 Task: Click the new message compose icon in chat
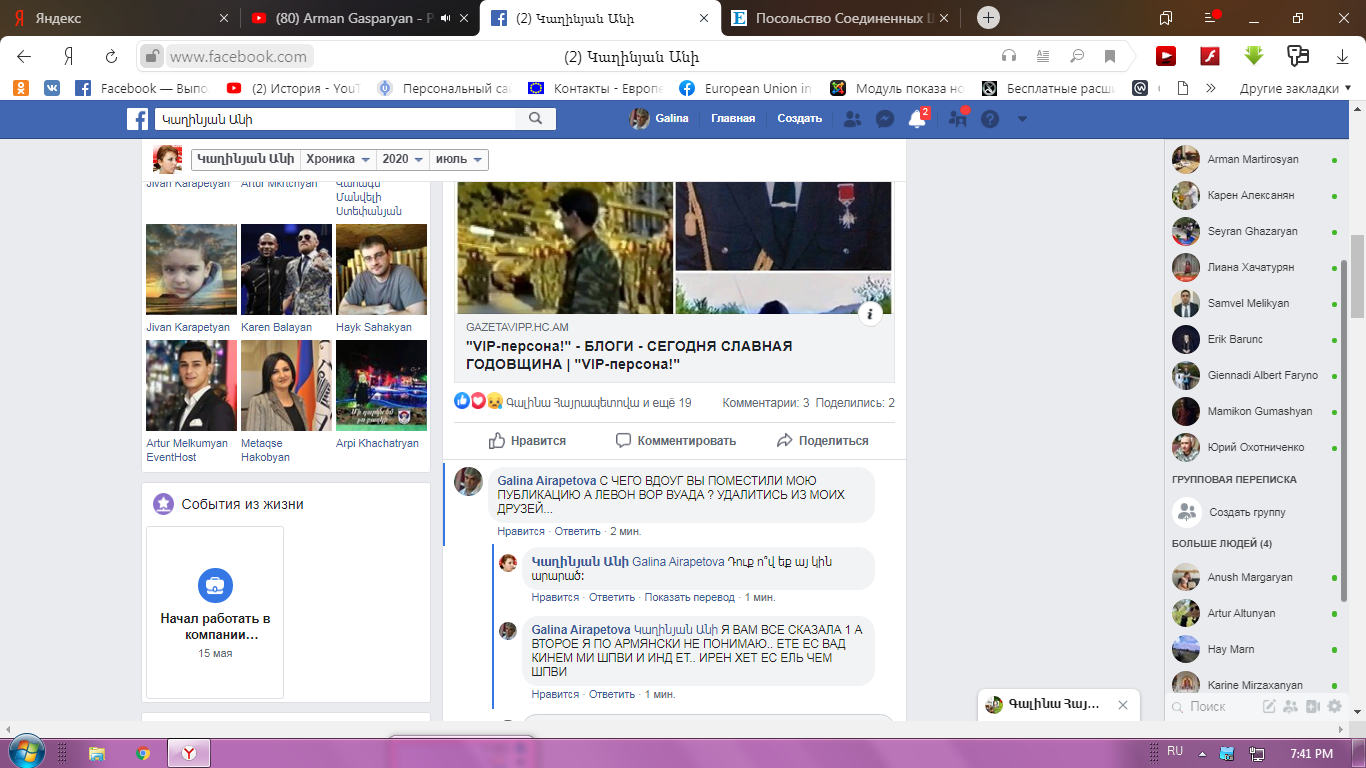(x=1269, y=706)
